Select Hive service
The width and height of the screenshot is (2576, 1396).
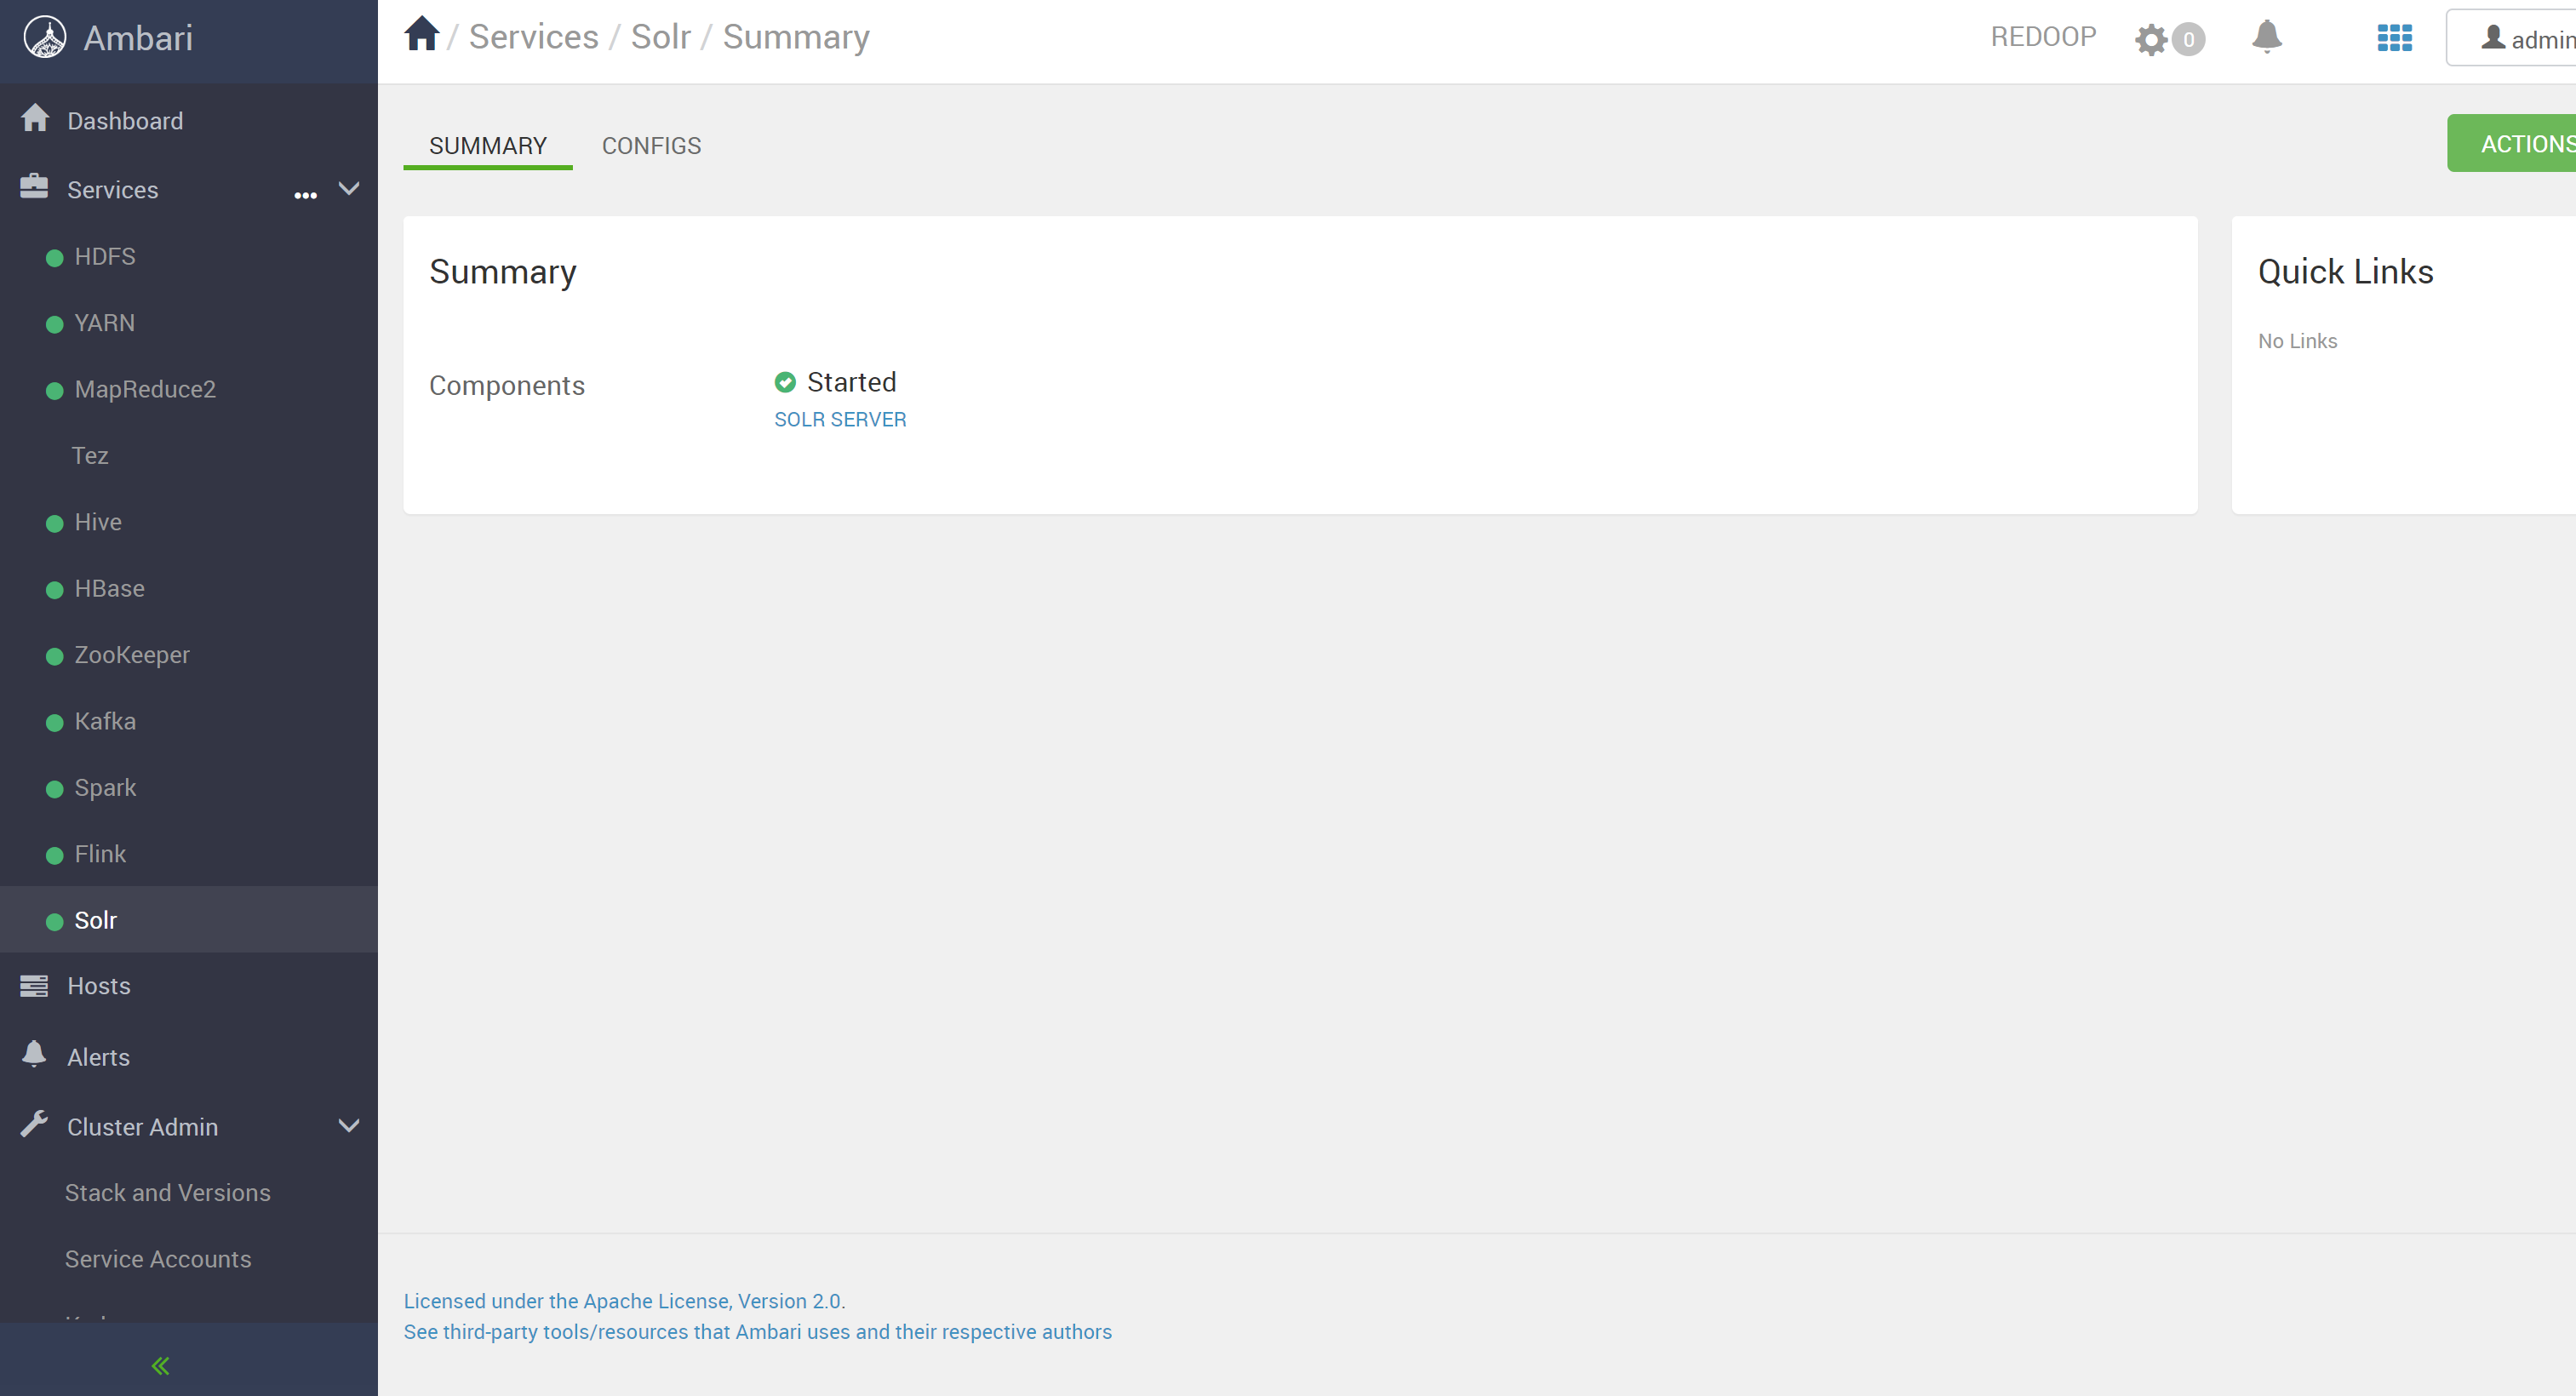tap(98, 522)
